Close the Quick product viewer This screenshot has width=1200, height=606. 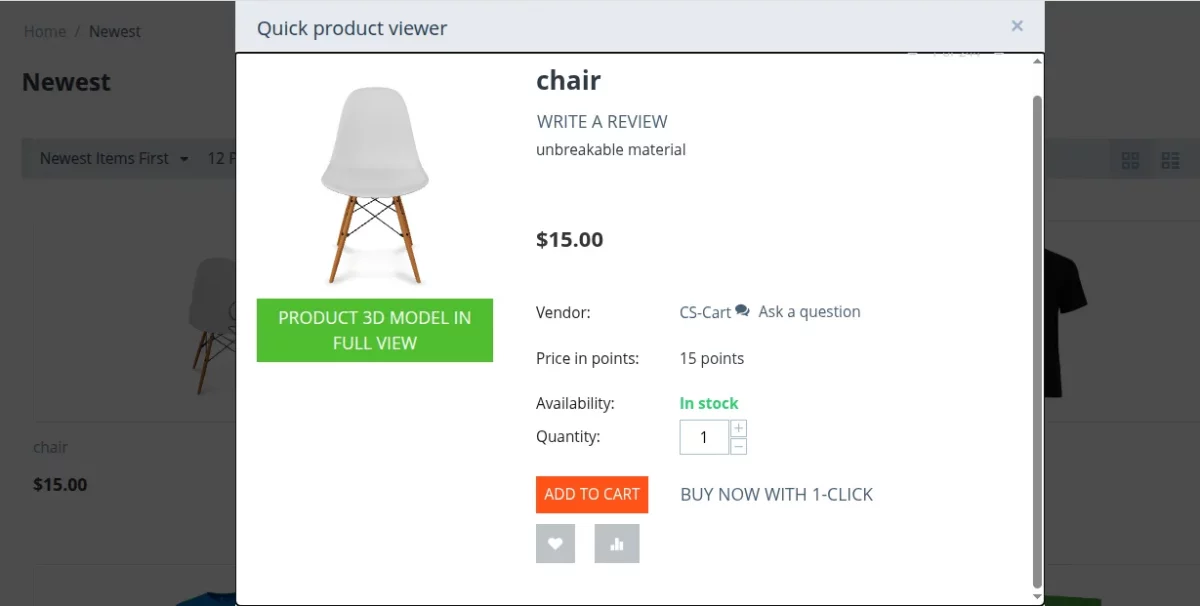pos(1017,26)
